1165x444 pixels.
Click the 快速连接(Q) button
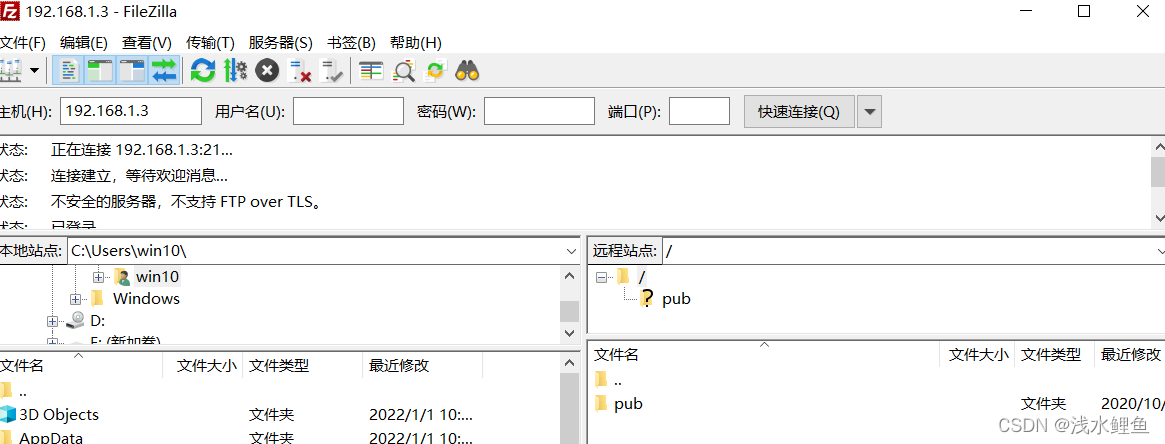(799, 111)
